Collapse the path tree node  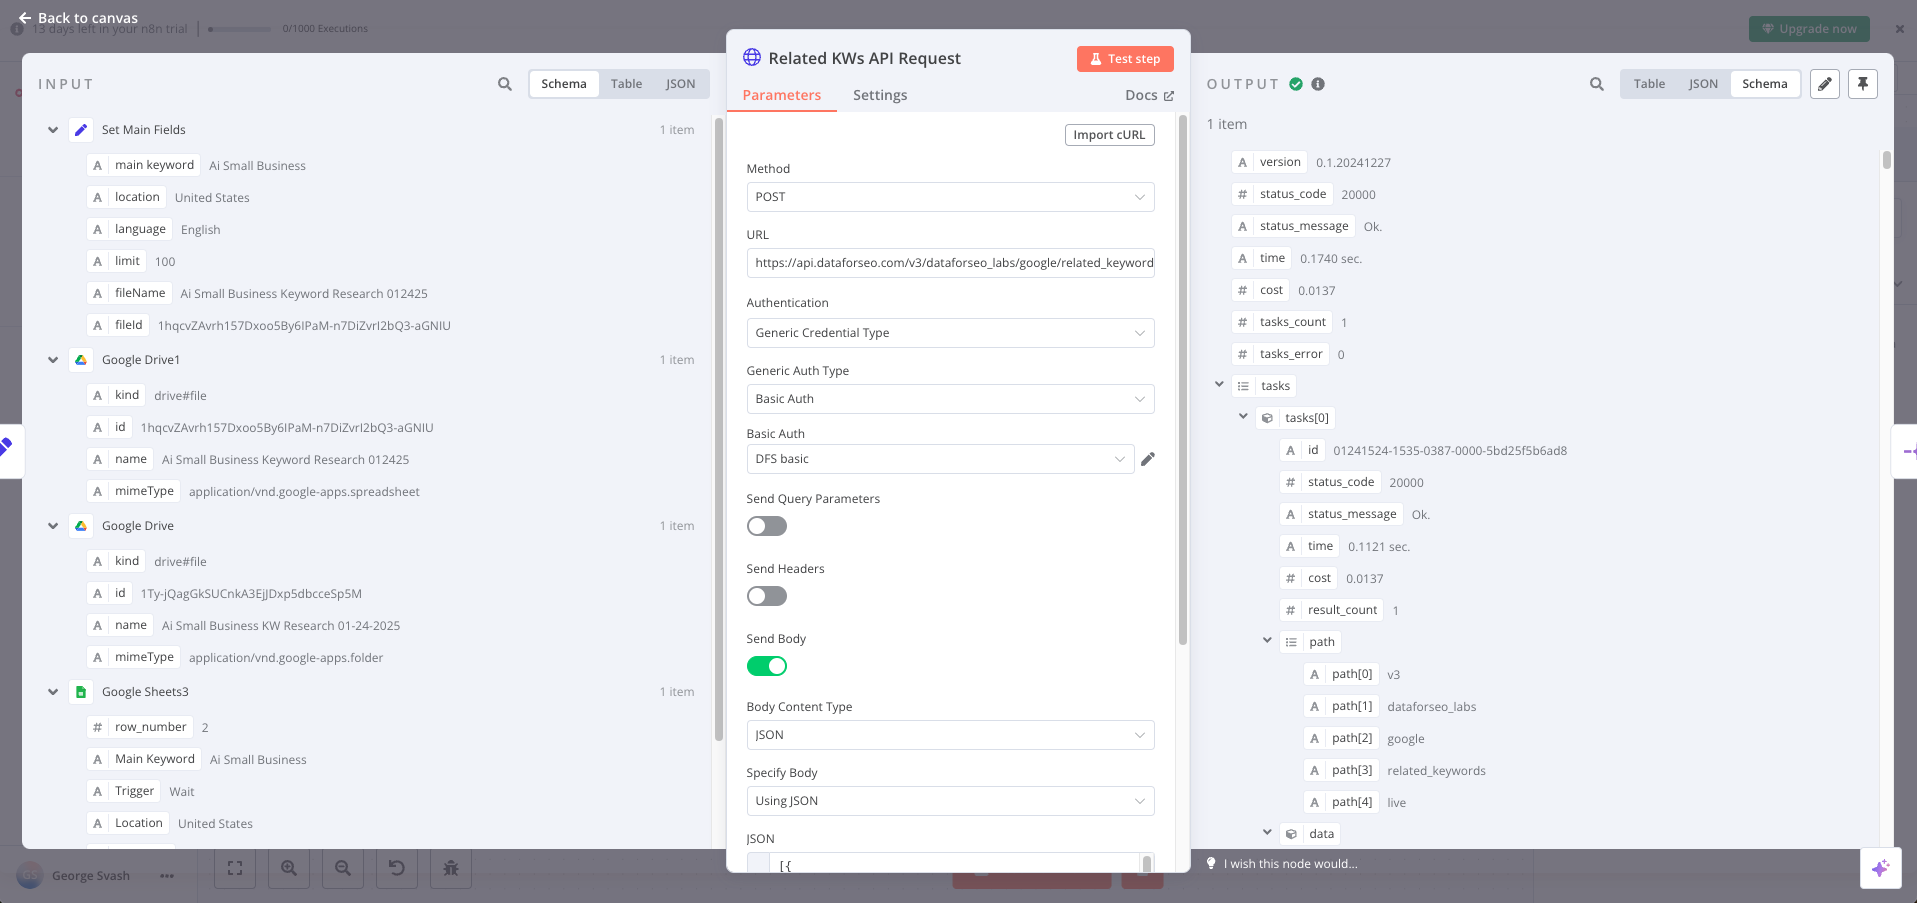tap(1267, 641)
